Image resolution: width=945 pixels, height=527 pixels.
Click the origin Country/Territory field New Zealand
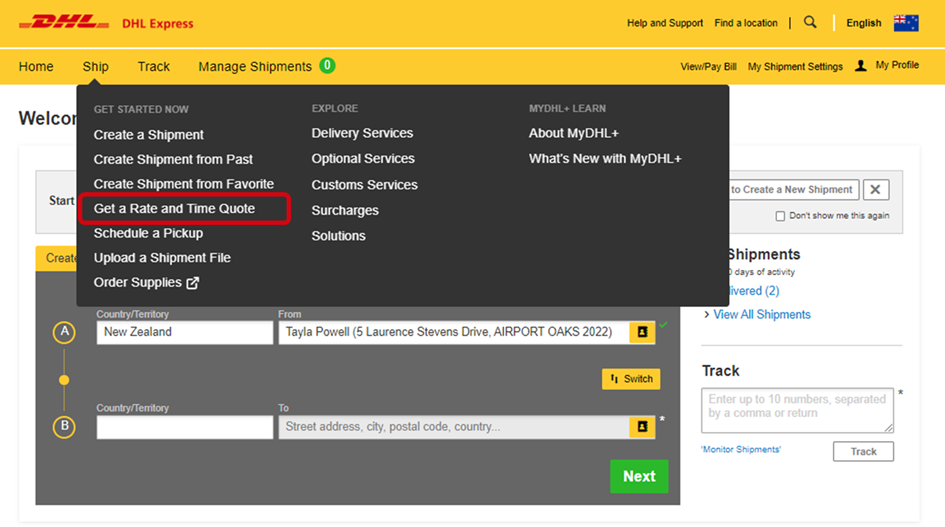[184, 332]
